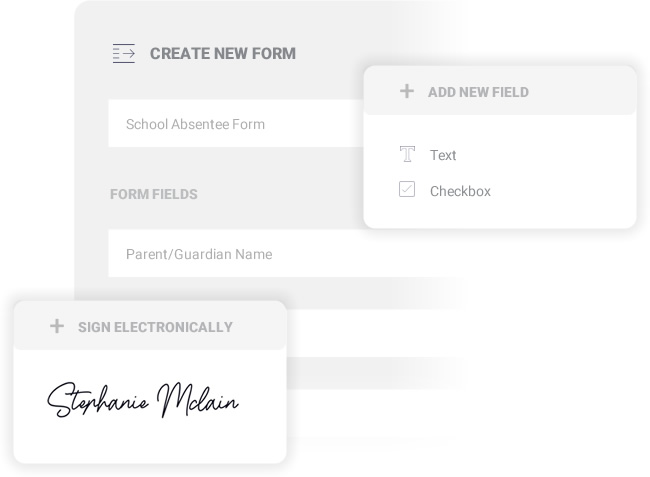The image size is (650, 477).
Task: Focus the School Absentee Form title field
Action: coord(236,123)
